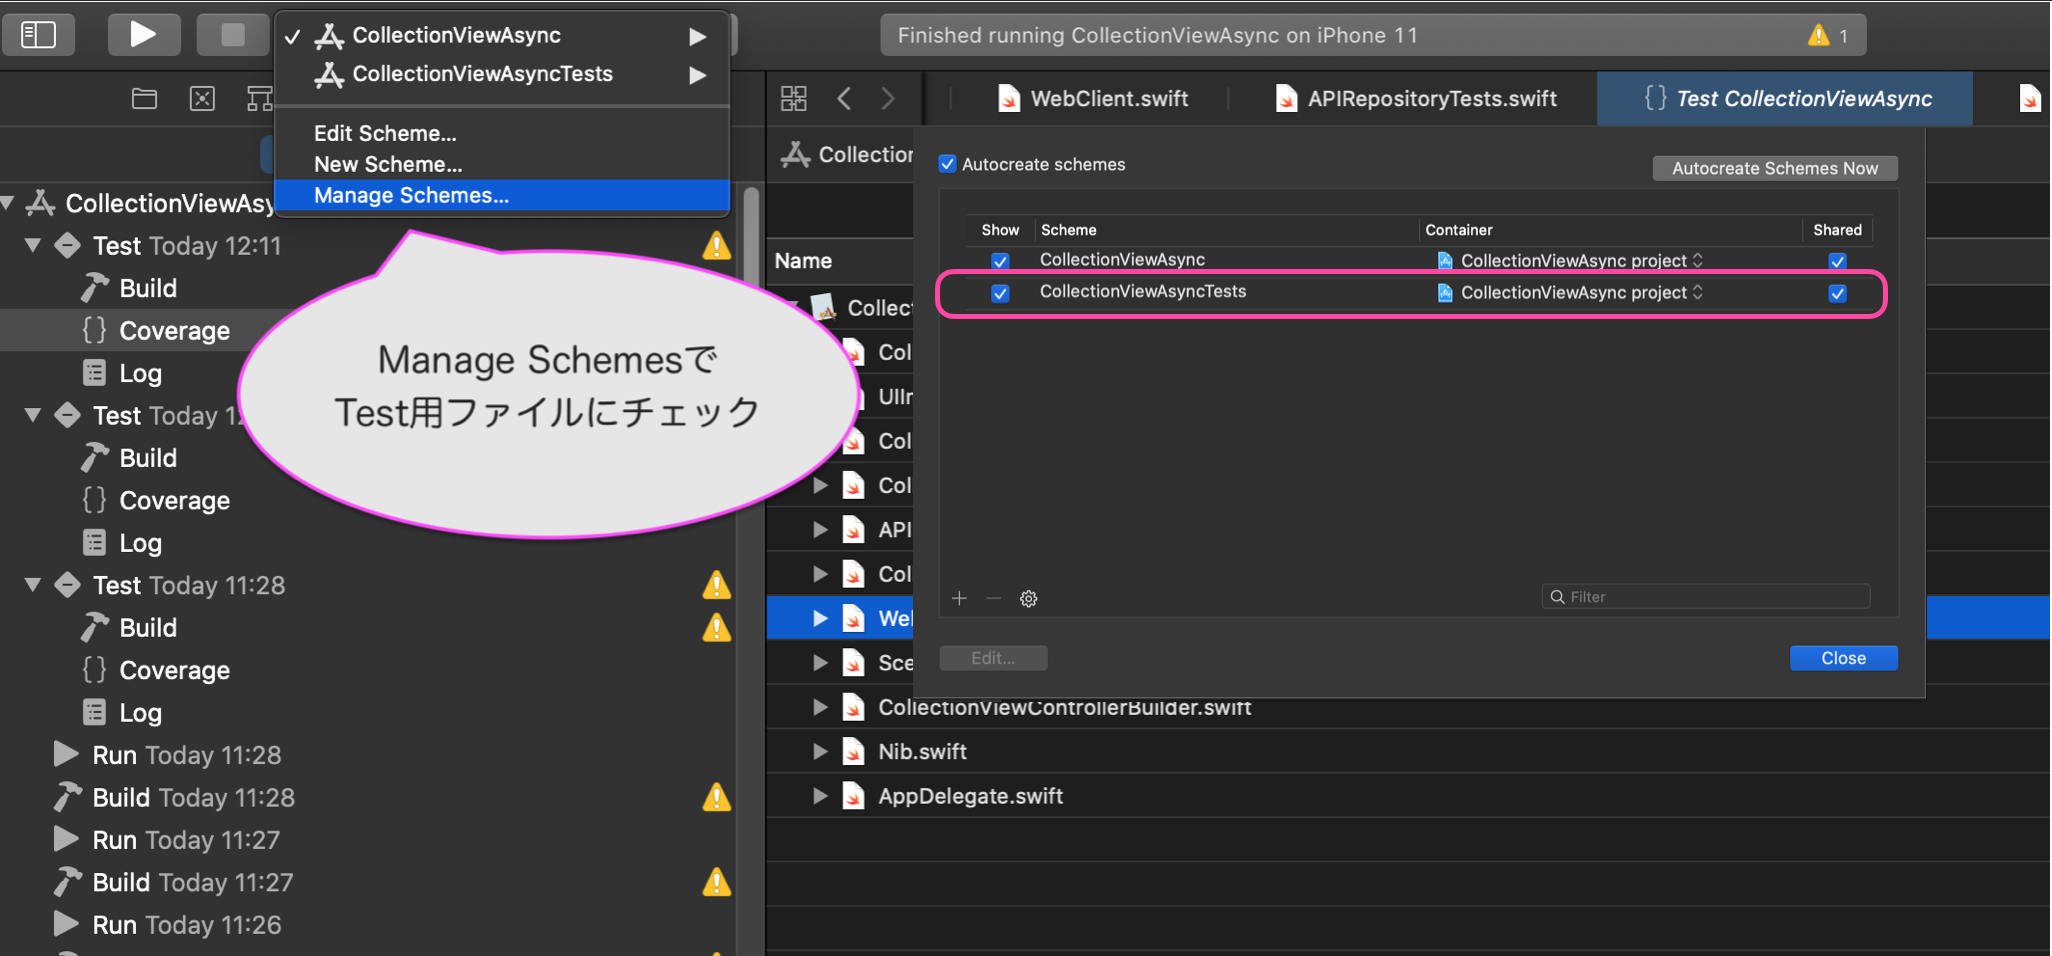Click the Edit... button in the dialog
The width and height of the screenshot is (2052, 956).
[993, 658]
